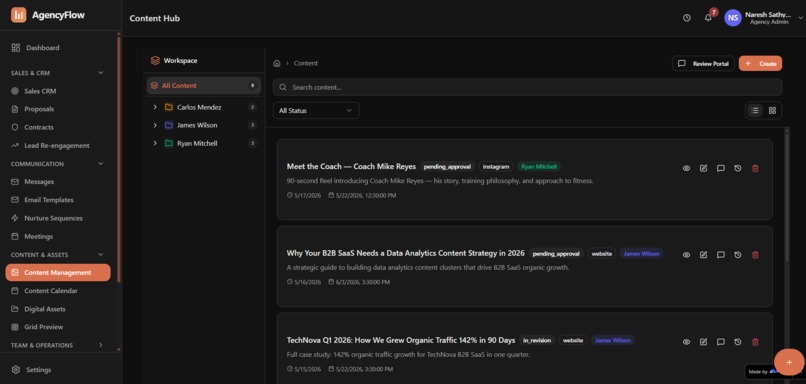This screenshot has width=806, height=384.
Task: Expand the Team & Operations section
Action: pos(101,345)
